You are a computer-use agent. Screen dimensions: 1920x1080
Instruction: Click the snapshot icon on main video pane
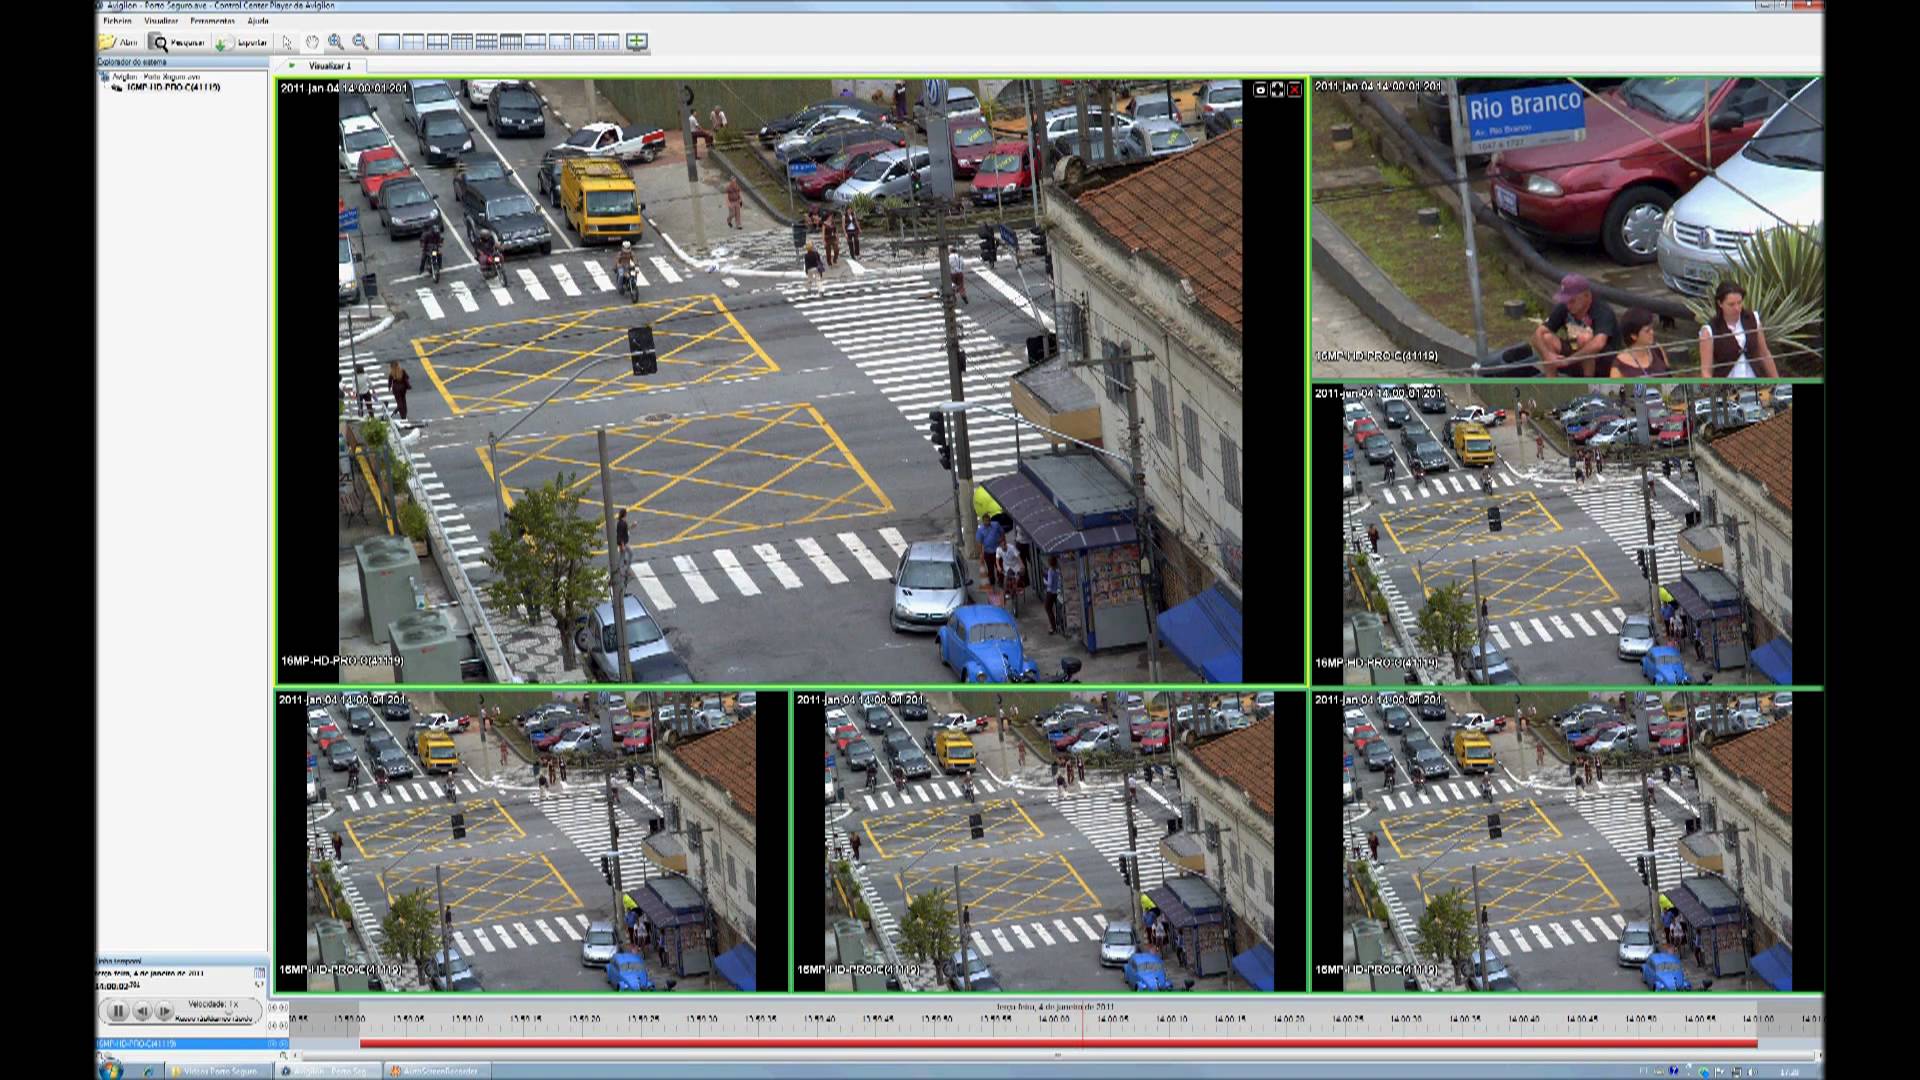pyautogui.click(x=1260, y=90)
